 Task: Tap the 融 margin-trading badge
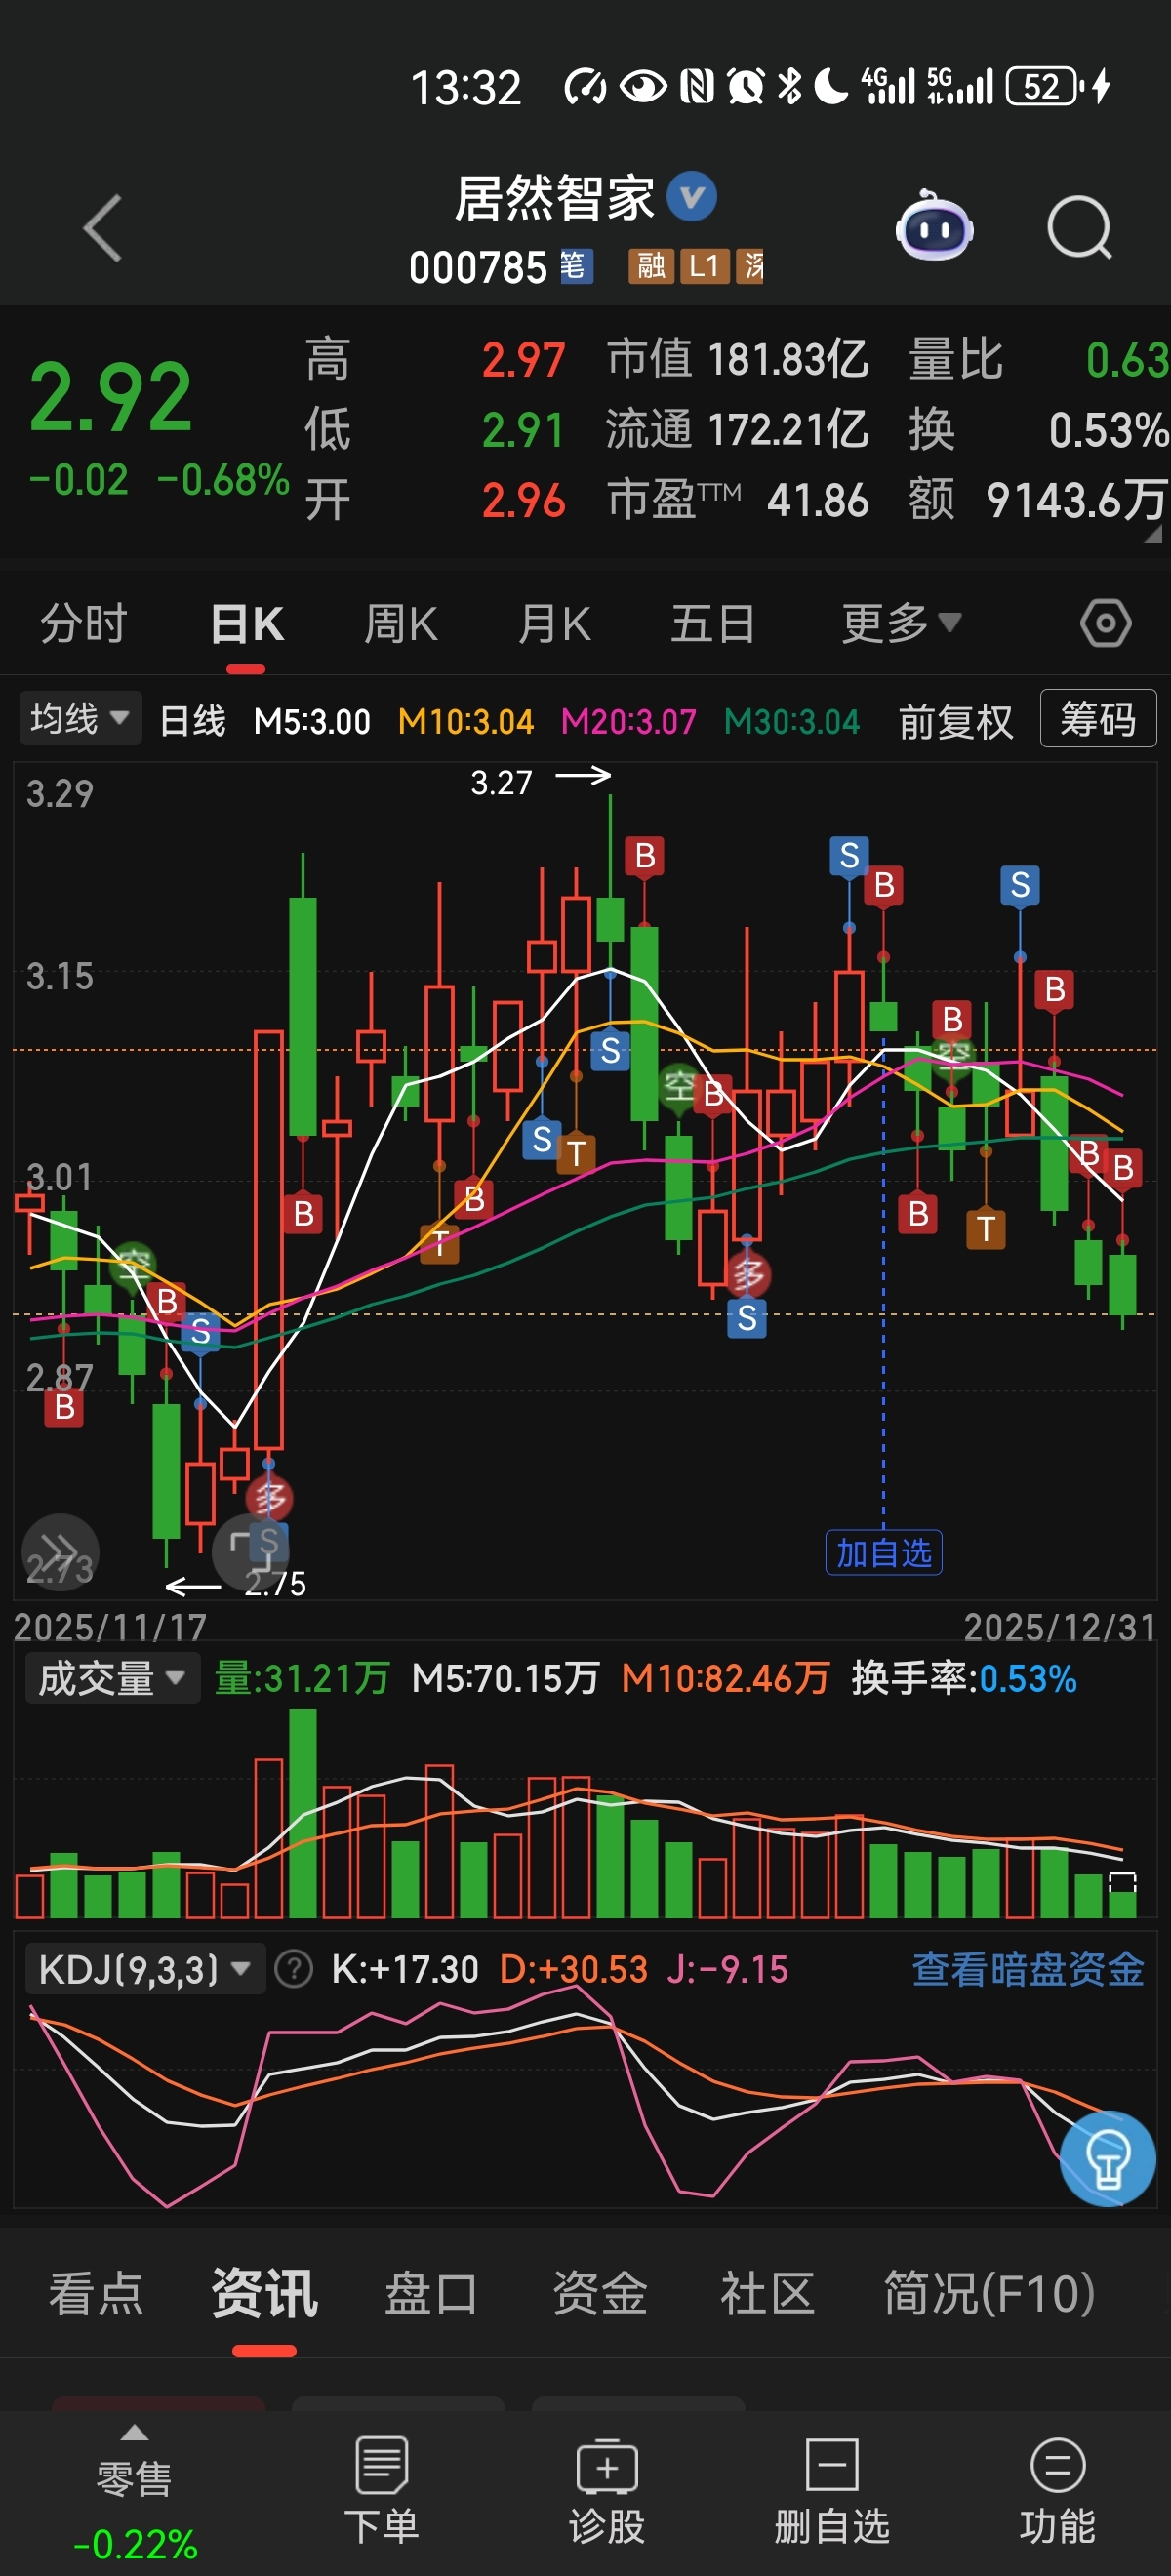(651, 266)
